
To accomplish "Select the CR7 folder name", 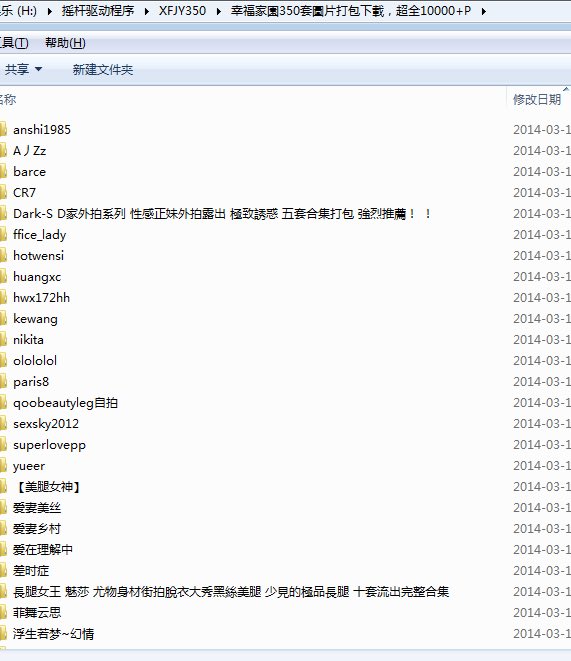I will click(x=24, y=193).
